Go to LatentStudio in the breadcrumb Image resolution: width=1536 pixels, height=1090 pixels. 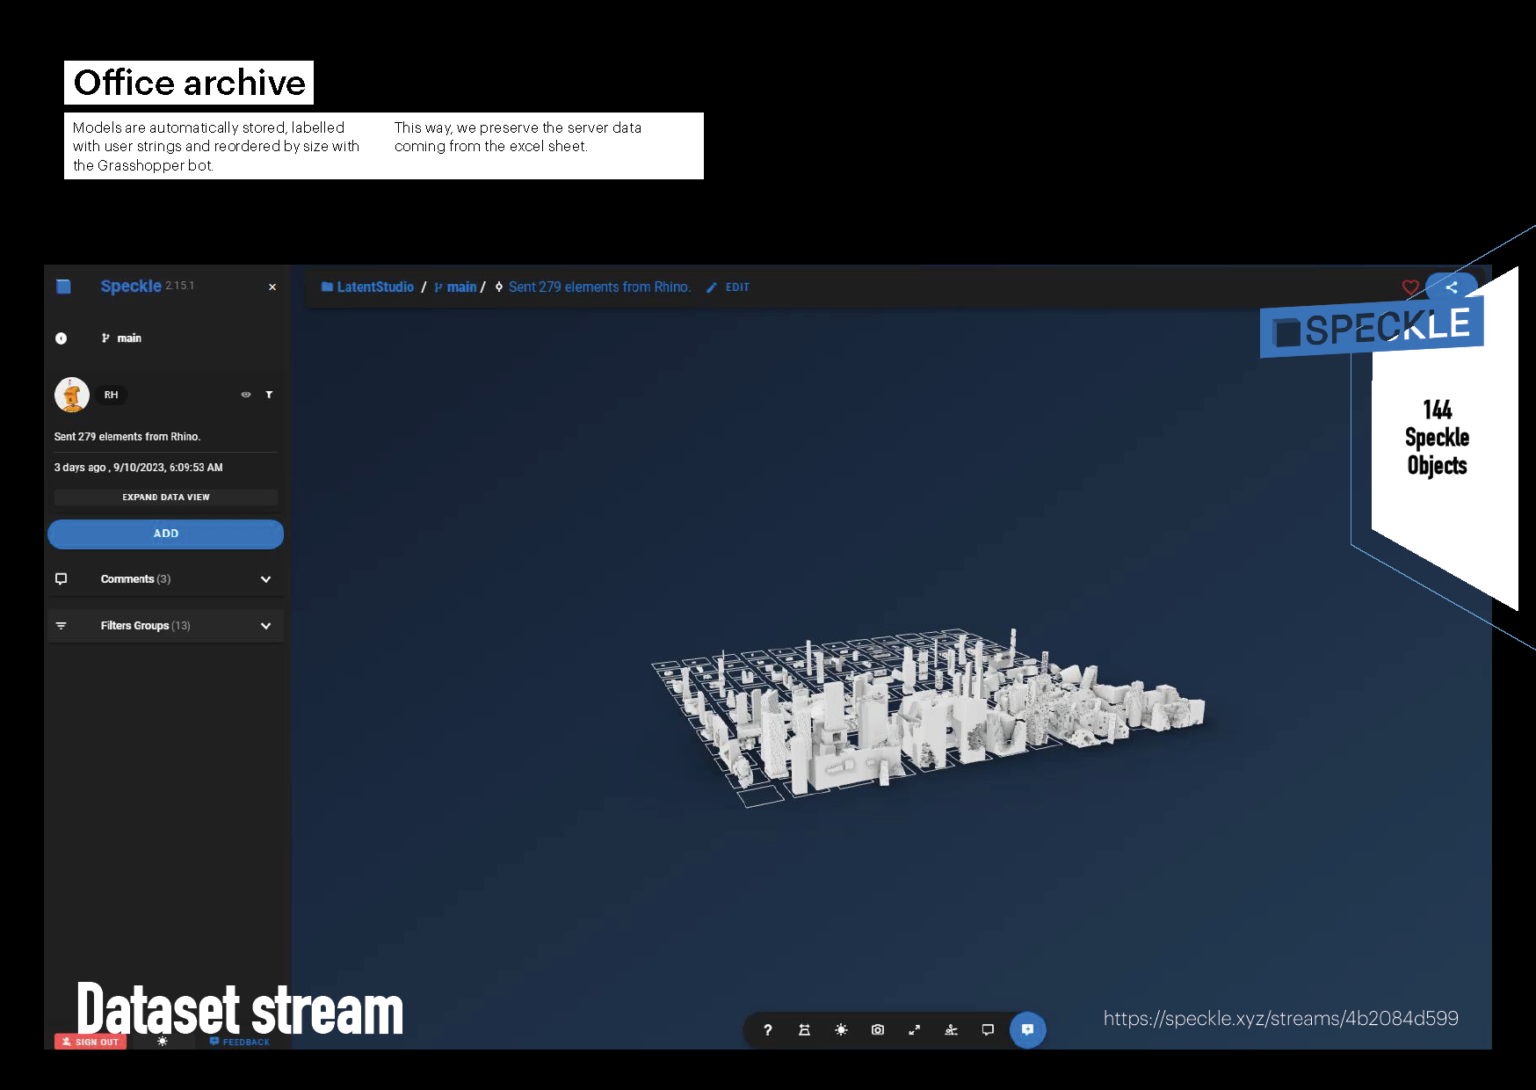tap(375, 287)
